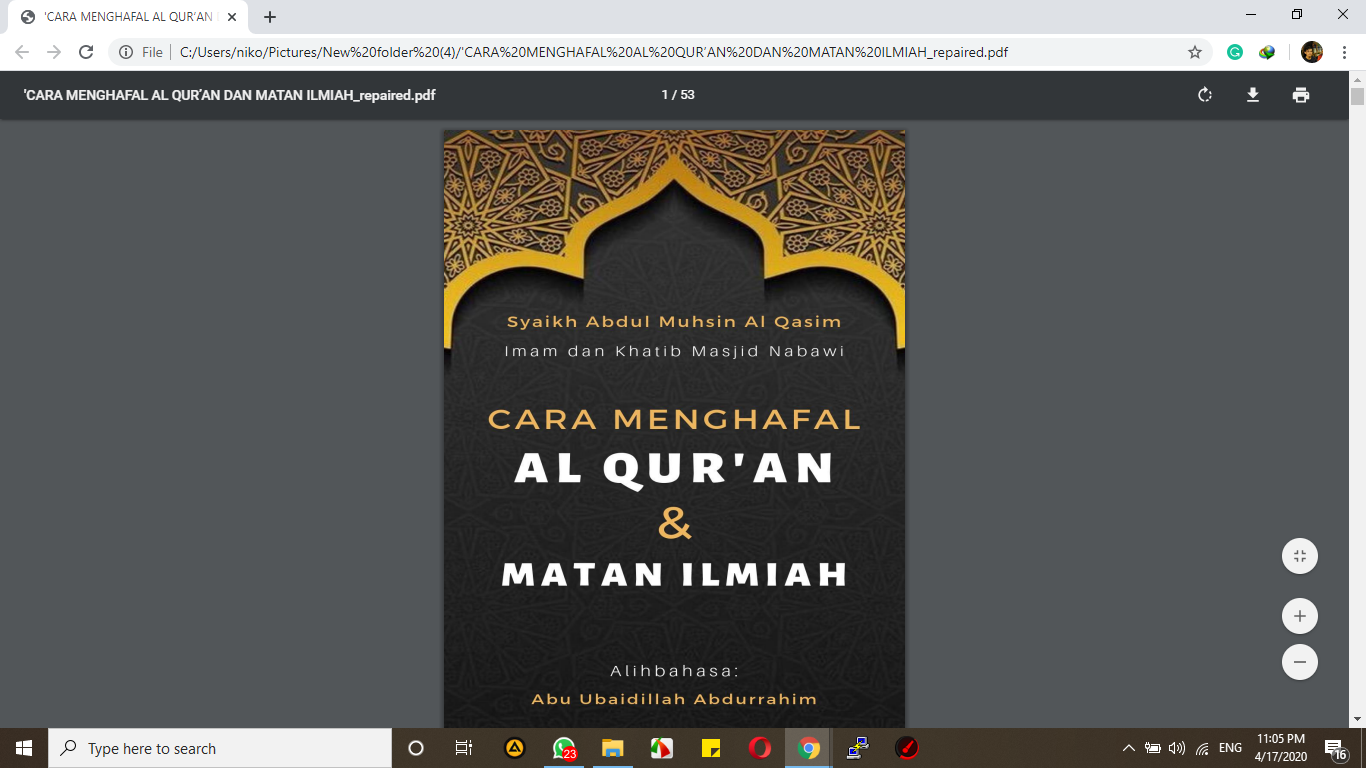Open Sticky Notes from taskbar

(711, 748)
